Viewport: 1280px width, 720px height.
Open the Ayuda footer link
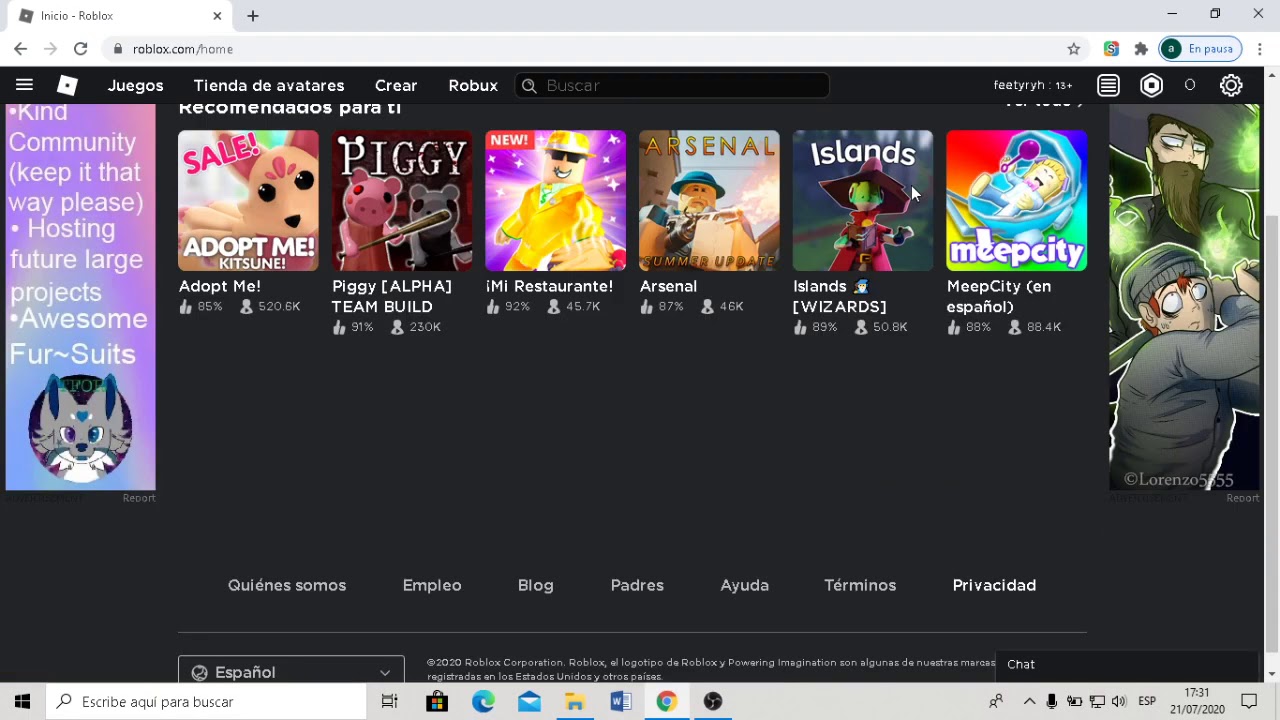coord(744,585)
